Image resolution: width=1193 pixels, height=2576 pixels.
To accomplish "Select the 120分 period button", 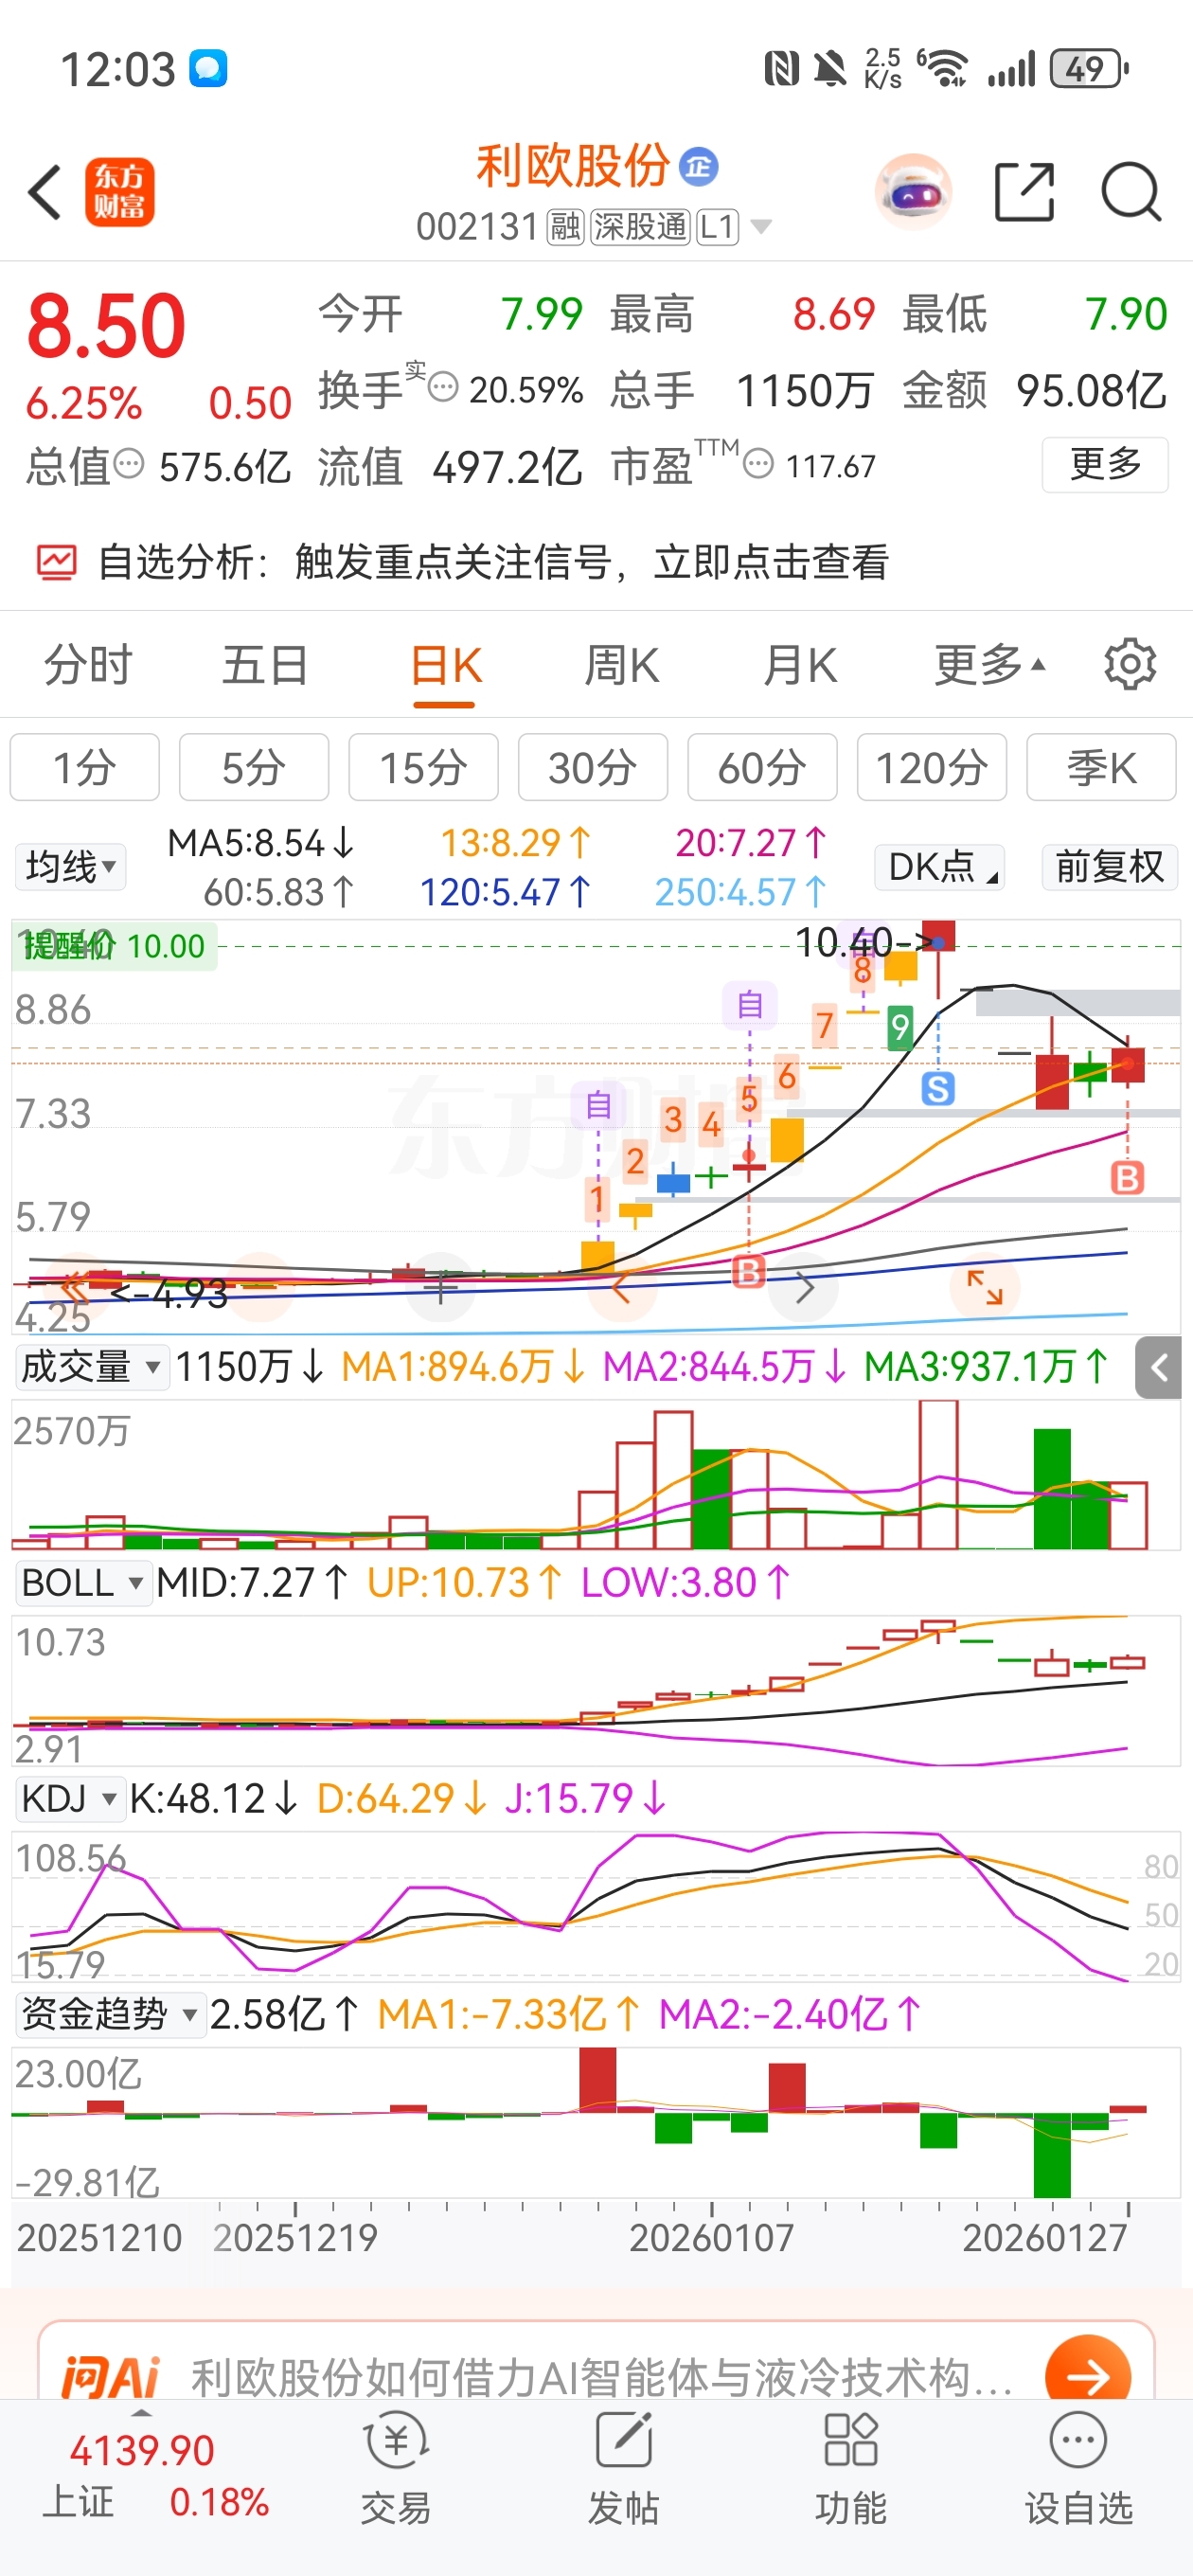I will tap(932, 767).
